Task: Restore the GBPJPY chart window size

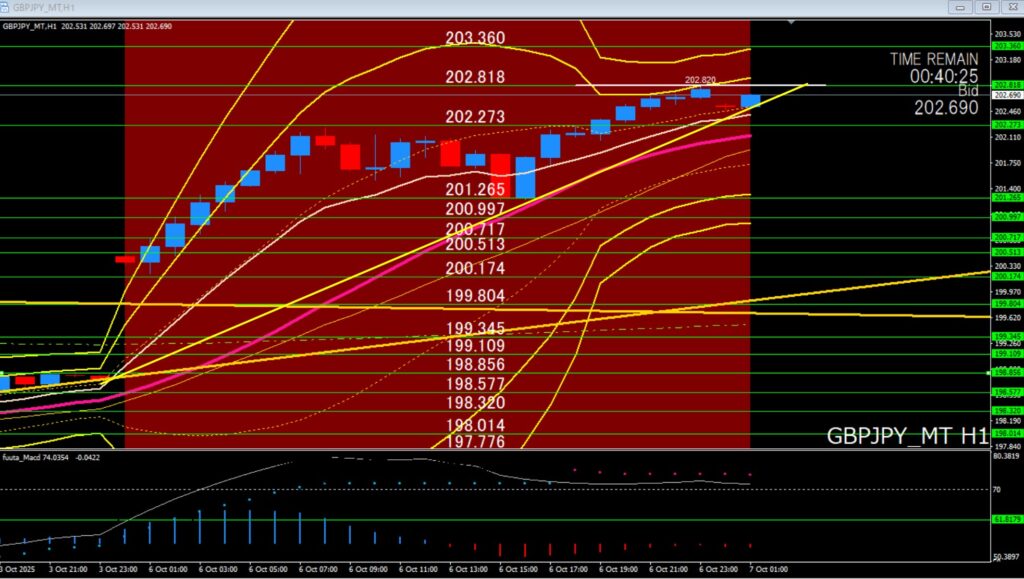Action: pos(986,6)
